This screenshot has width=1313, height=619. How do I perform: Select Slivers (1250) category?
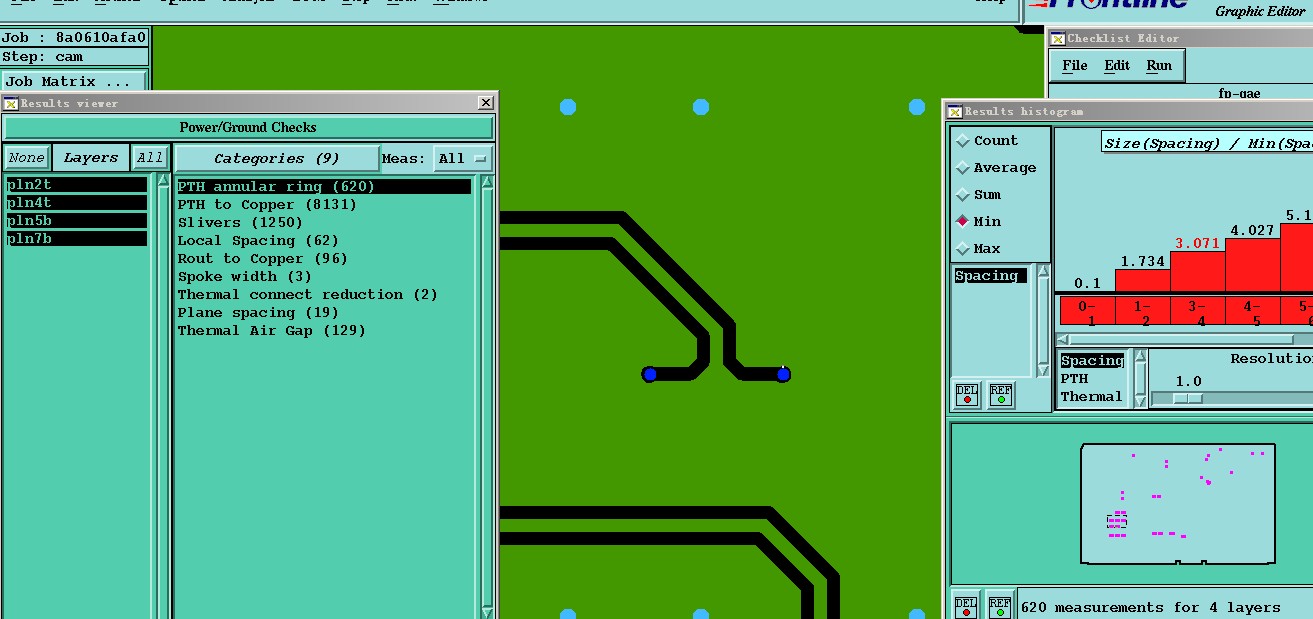pos(323,222)
